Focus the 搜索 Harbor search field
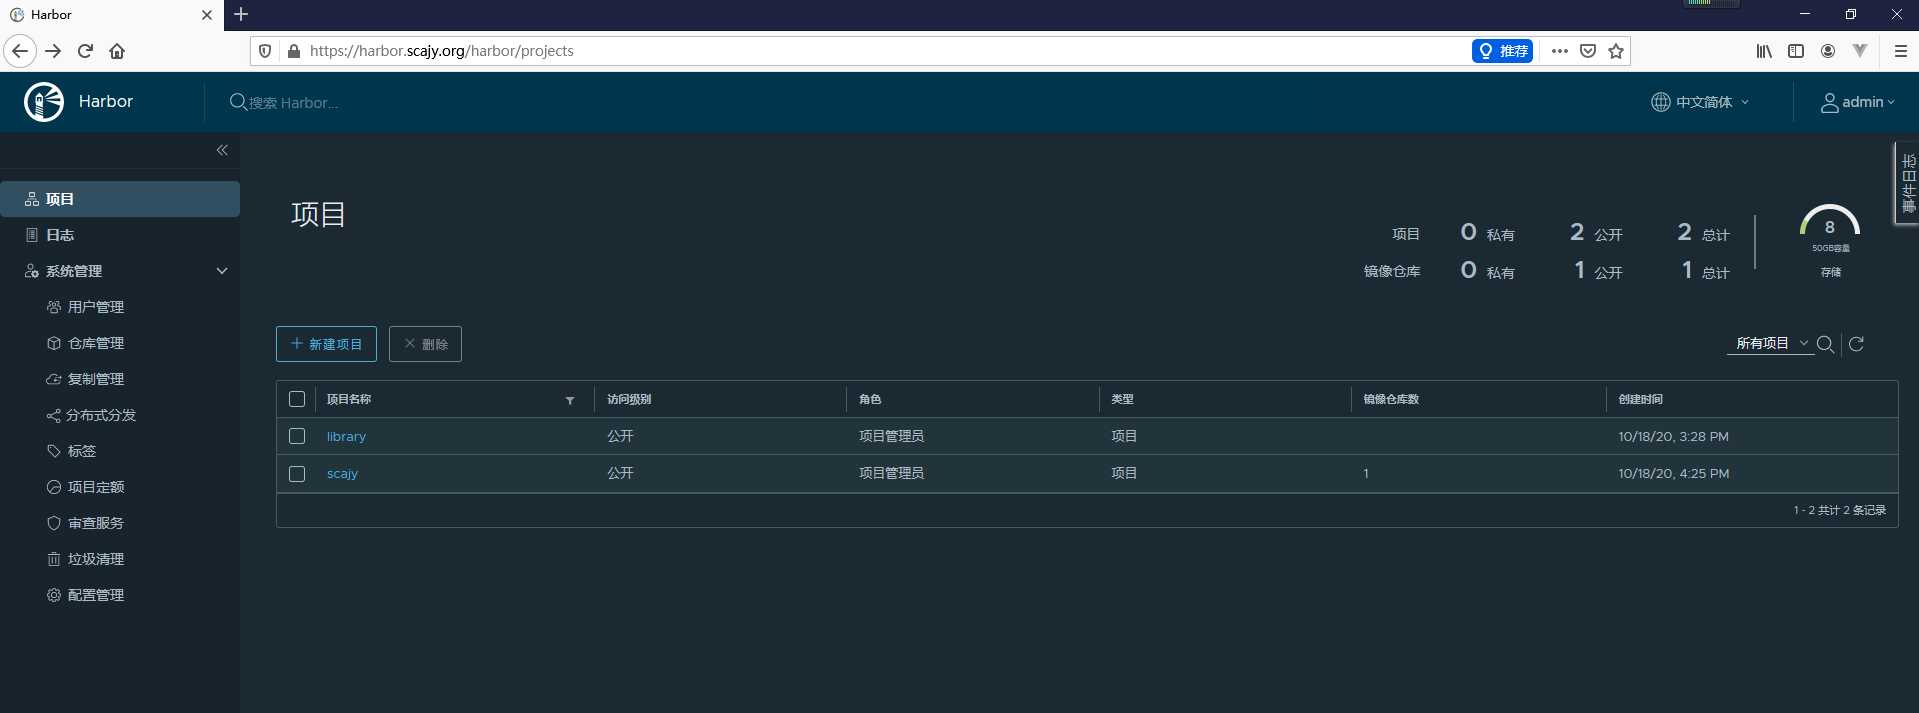 click(x=294, y=102)
